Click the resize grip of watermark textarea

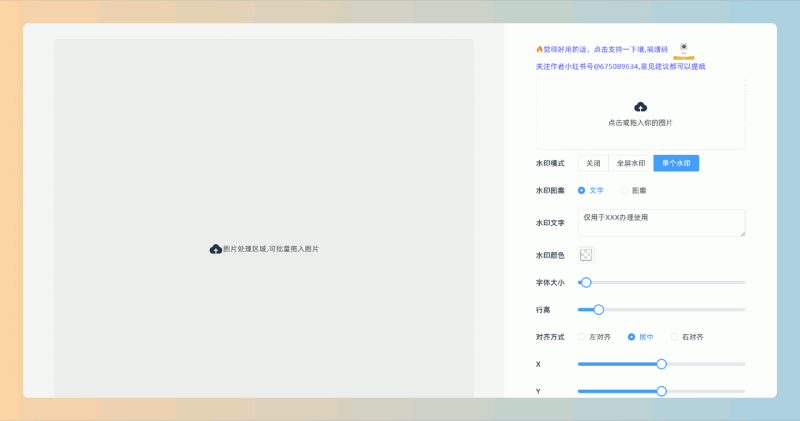[742, 234]
